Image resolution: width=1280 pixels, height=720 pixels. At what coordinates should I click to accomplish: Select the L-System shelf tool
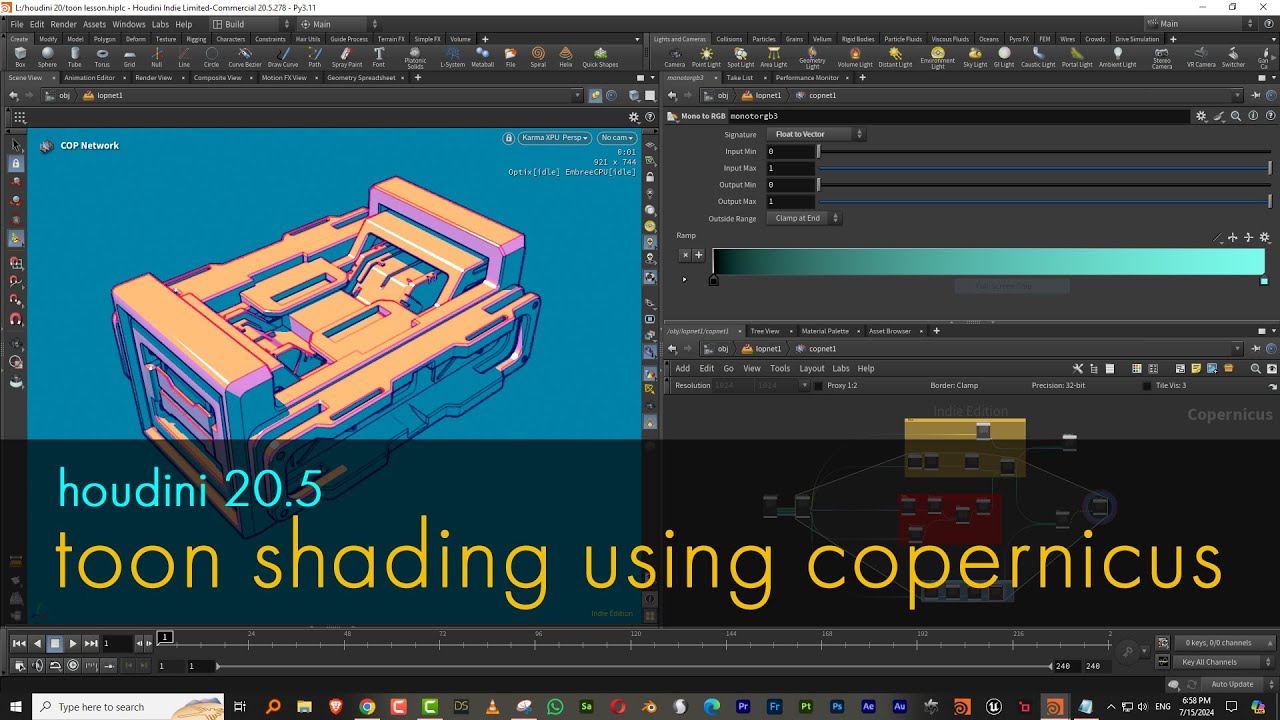pyautogui.click(x=453, y=57)
